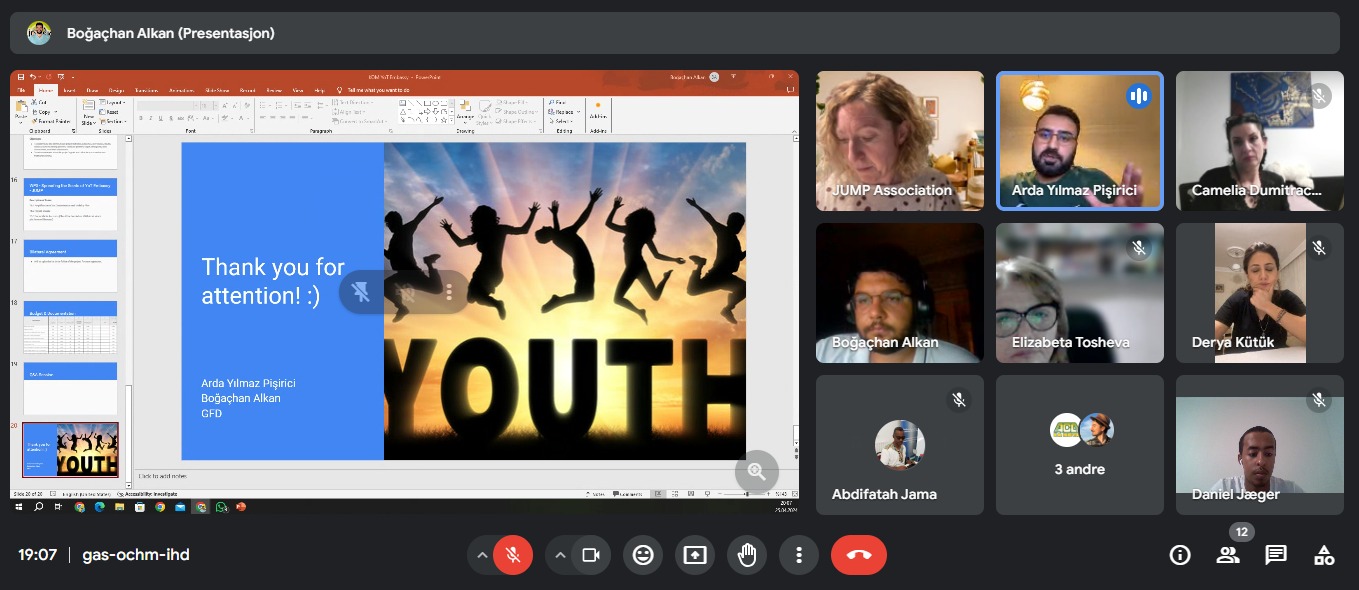This screenshot has height=590, width=1359.
Task: Open the Replace dropdown in Editing group
Action: pos(564,112)
